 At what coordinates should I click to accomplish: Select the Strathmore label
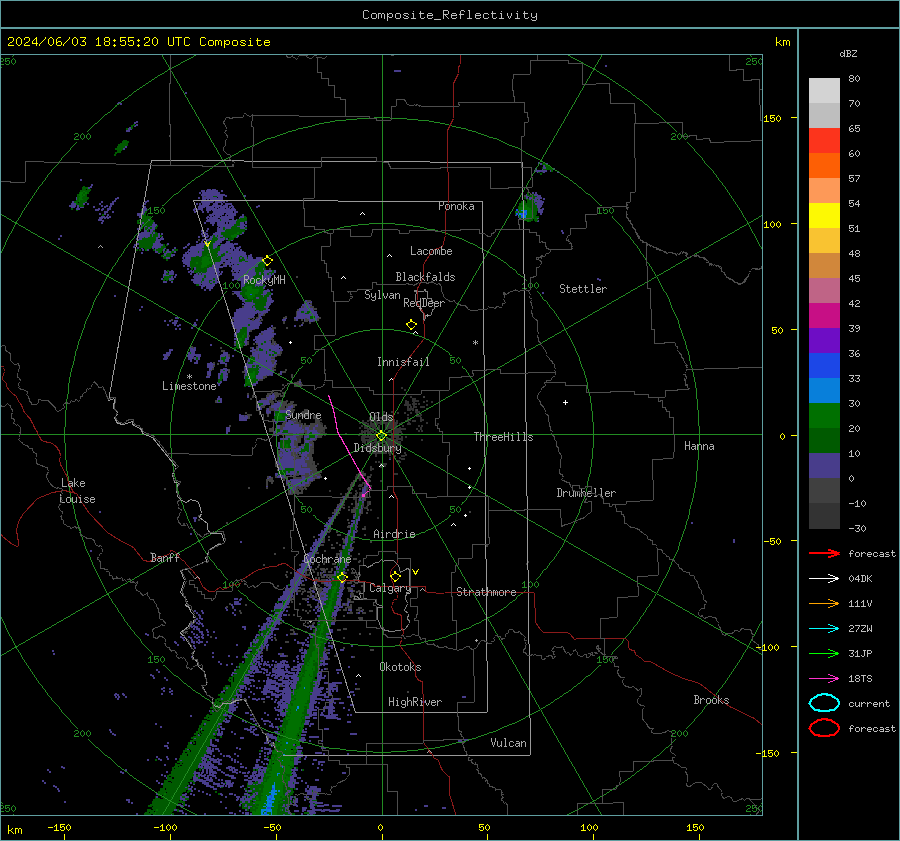(x=486, y=592)
